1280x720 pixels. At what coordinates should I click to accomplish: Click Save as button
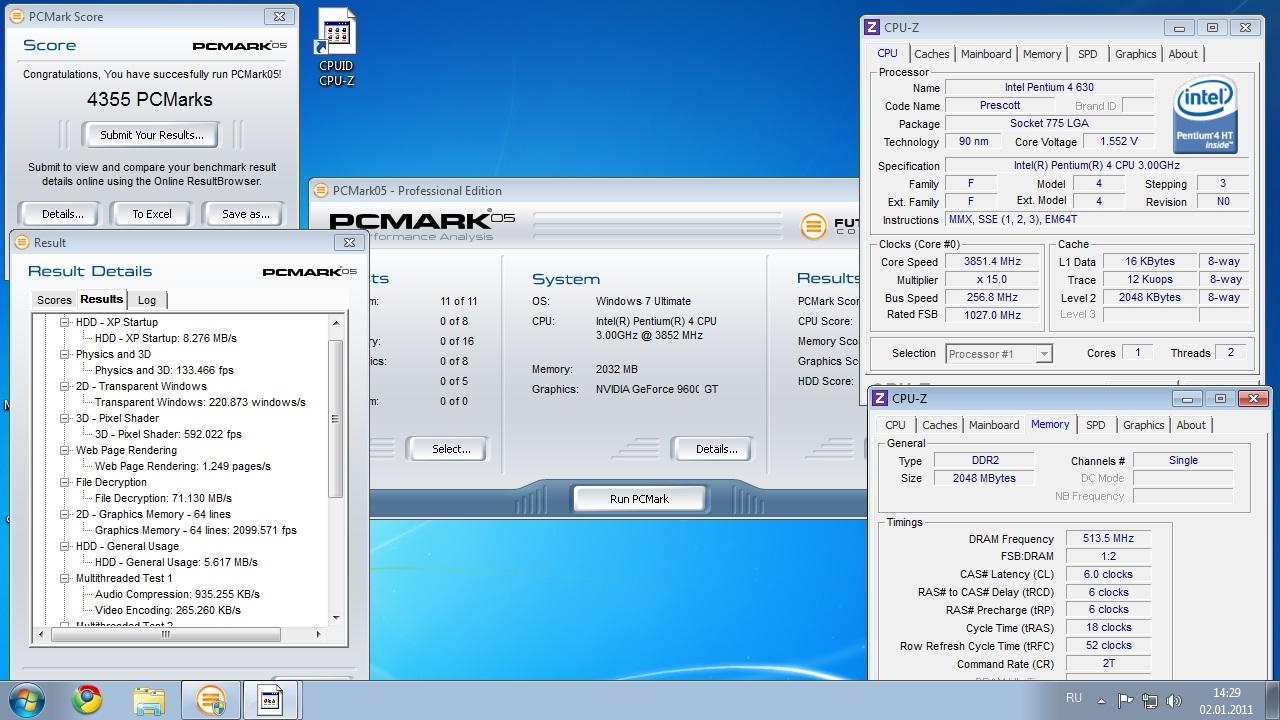(x=246, y=214)
